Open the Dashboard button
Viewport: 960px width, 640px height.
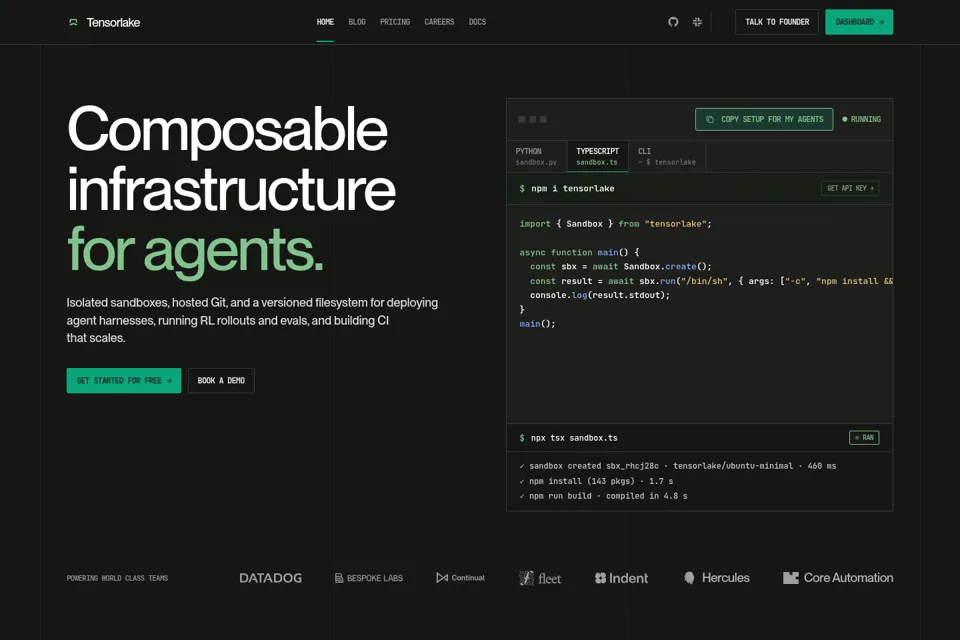tap(859, 22)
